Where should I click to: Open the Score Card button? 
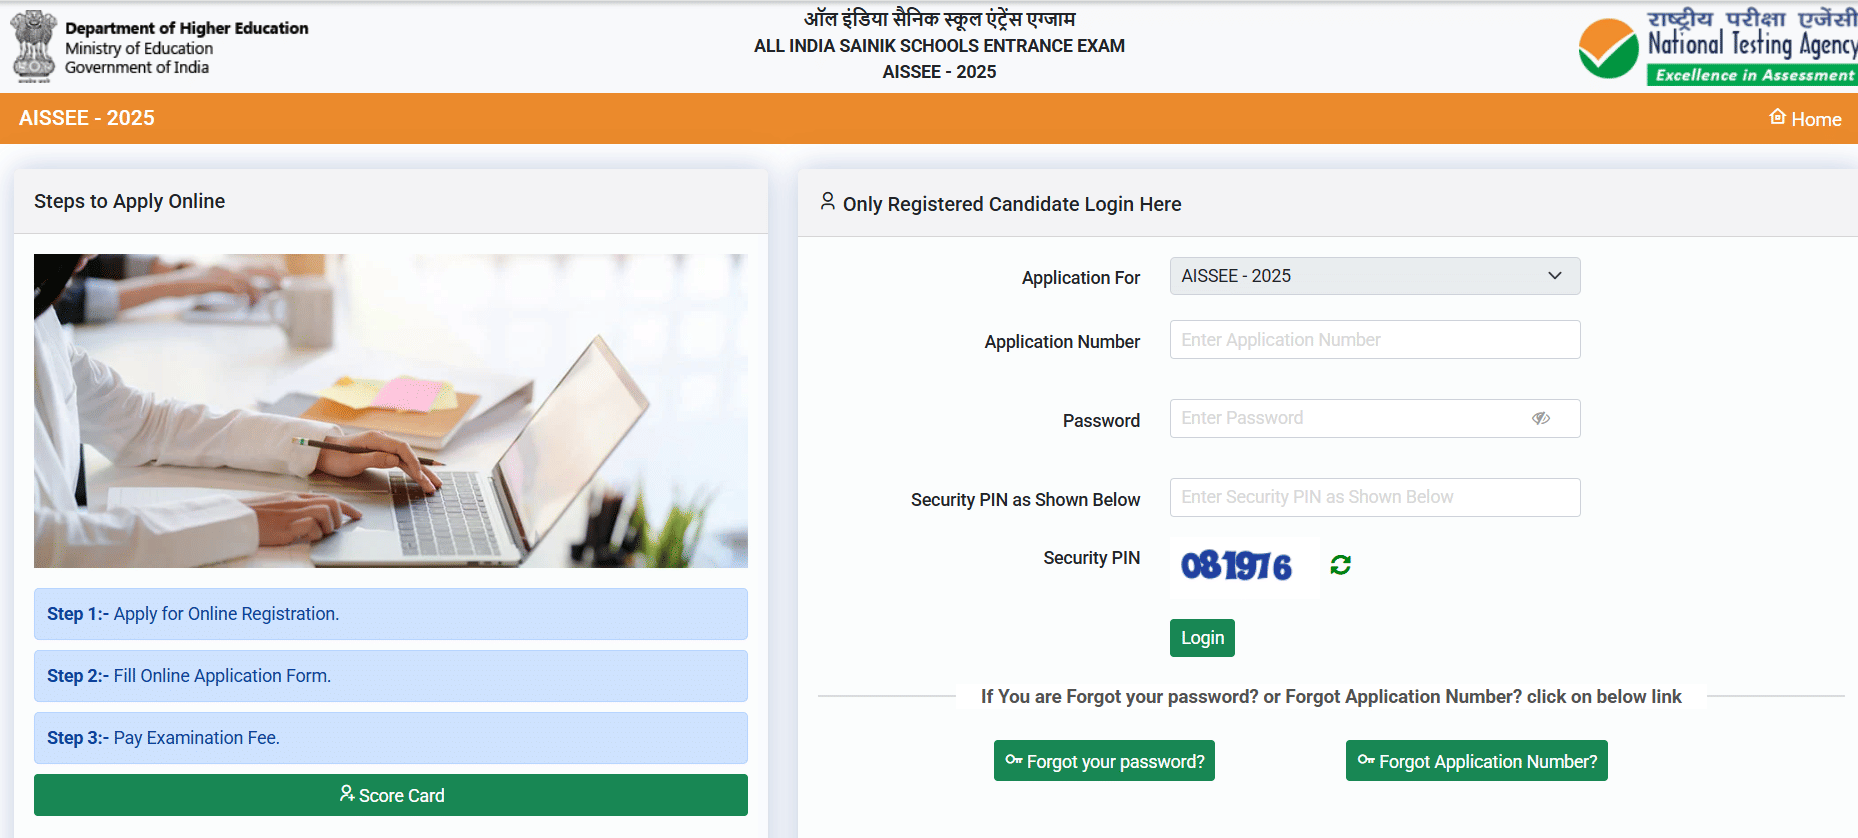click(x=391, y=795)
